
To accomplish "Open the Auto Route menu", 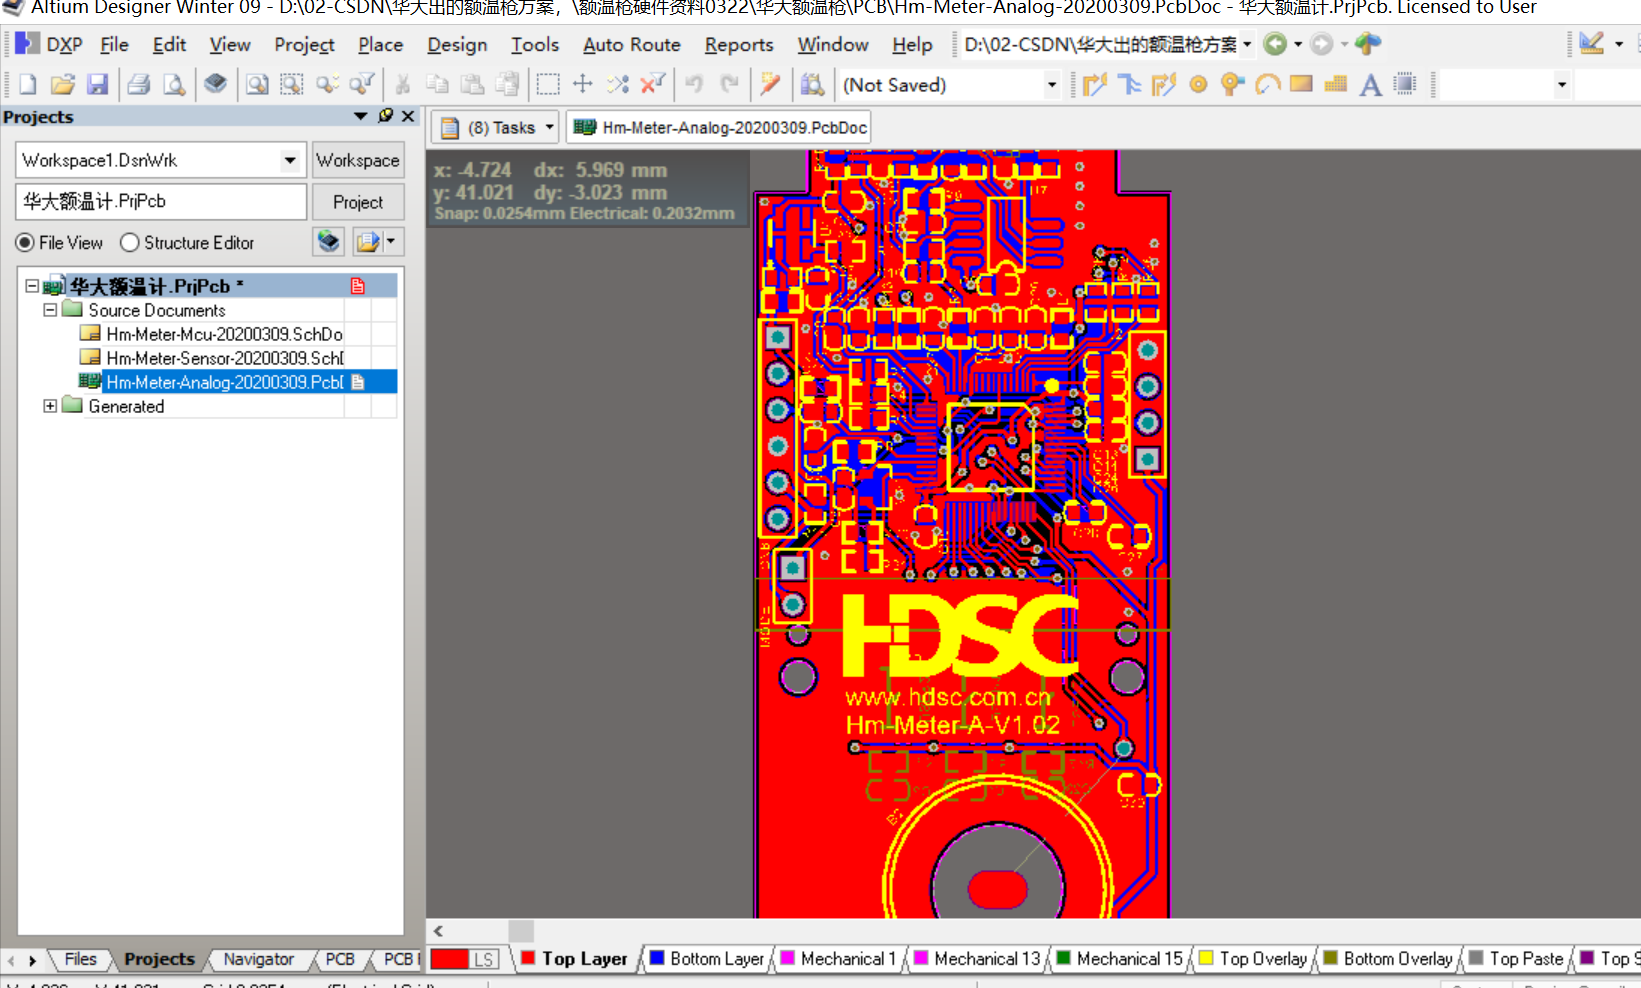I will click(x=632, y=45).
